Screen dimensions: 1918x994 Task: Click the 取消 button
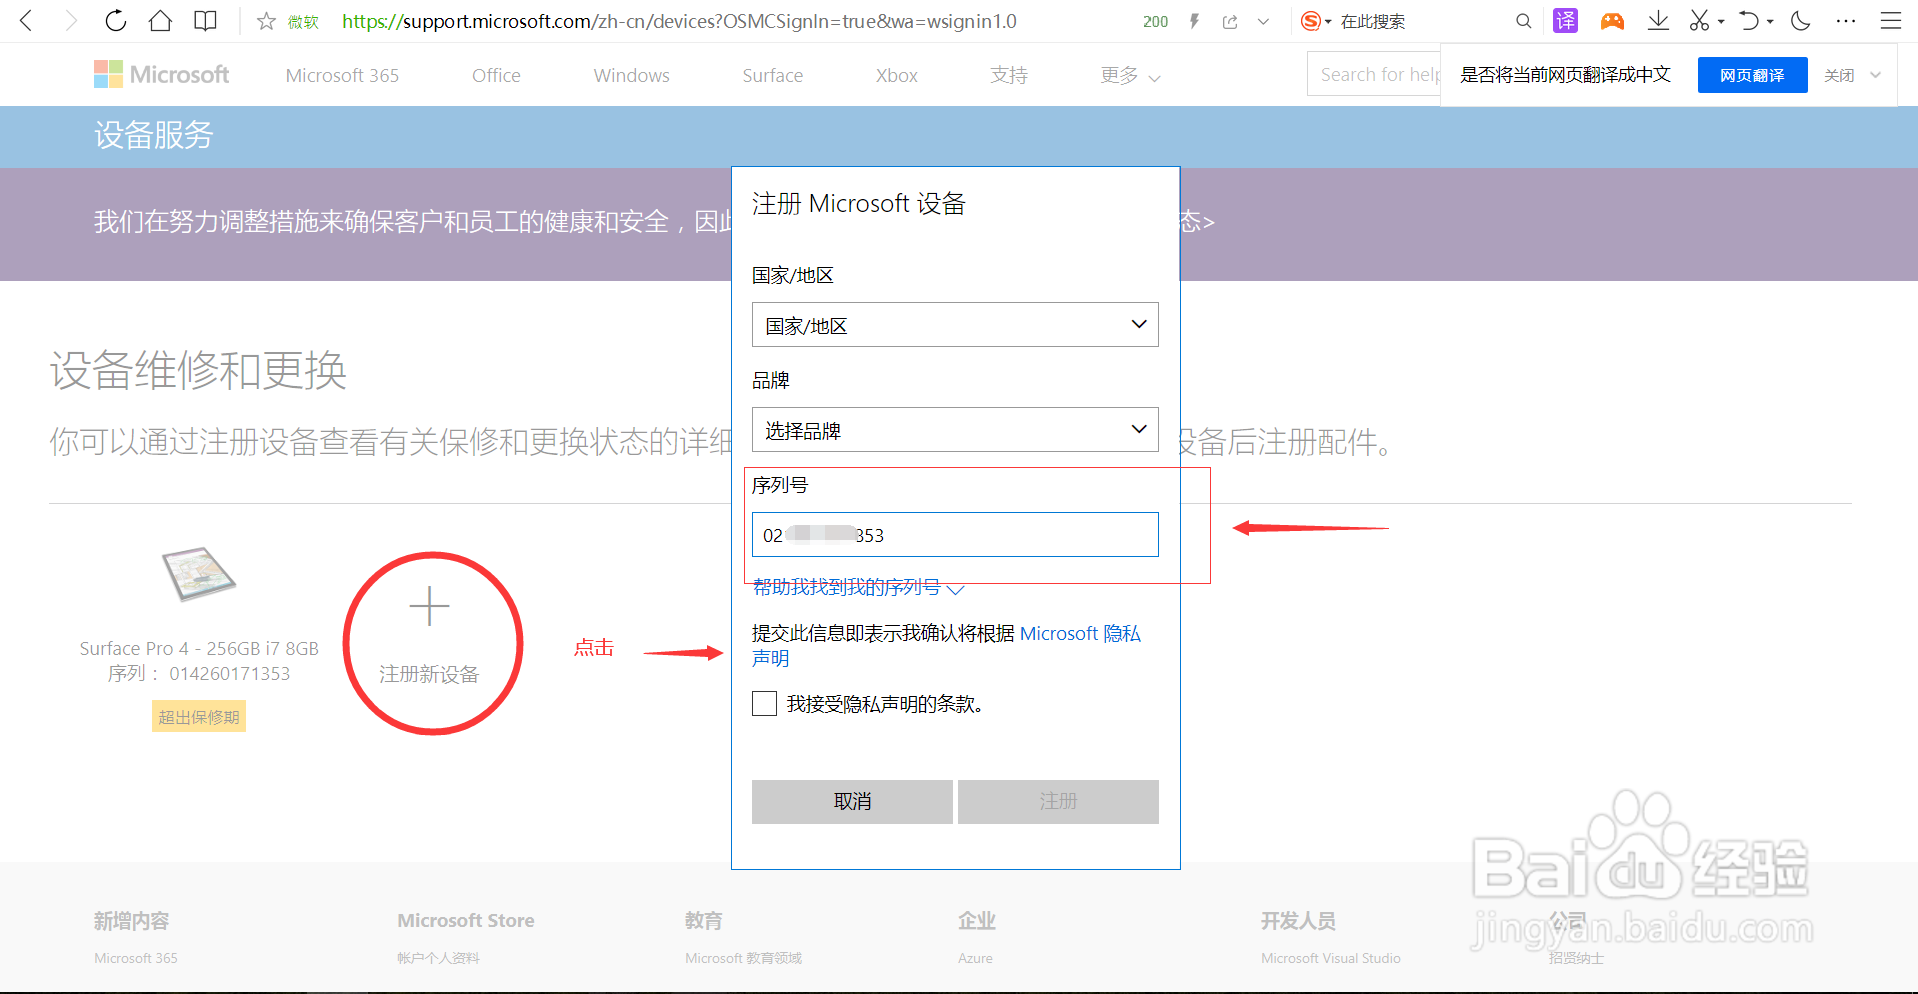pos(852,801)
